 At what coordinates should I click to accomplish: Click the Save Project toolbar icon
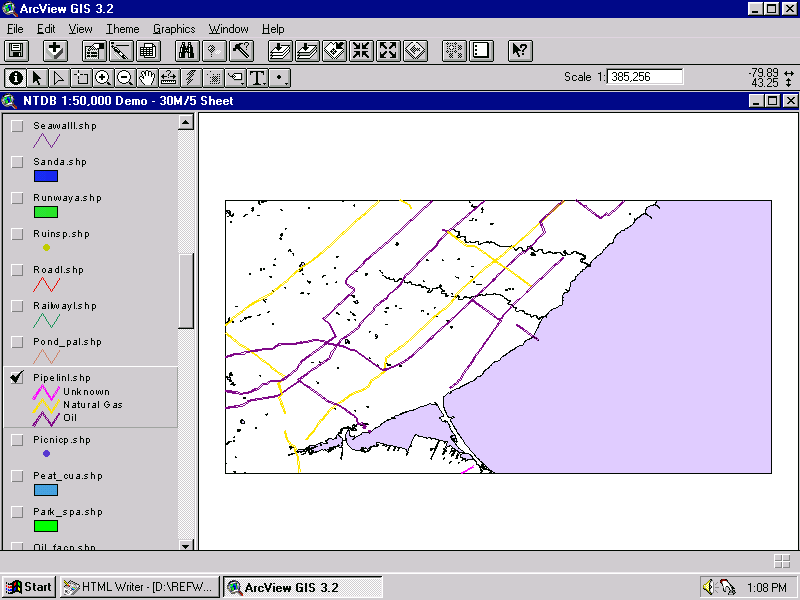click(16, 51)
